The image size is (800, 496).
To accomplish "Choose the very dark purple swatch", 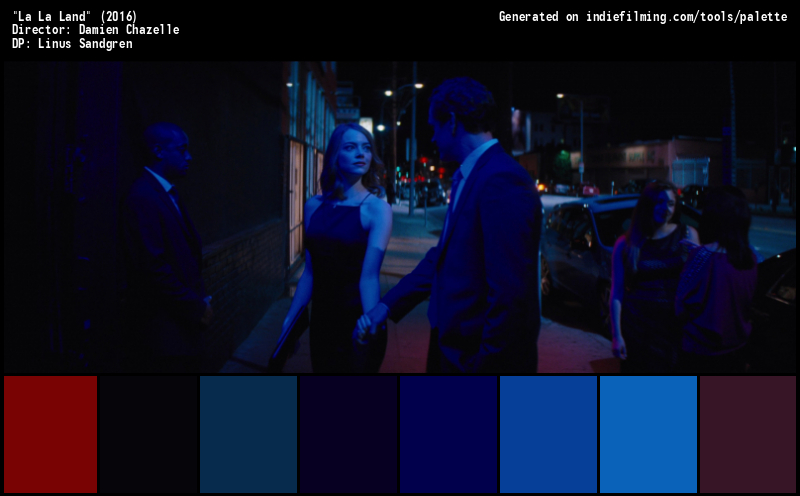I will (348, 434).
